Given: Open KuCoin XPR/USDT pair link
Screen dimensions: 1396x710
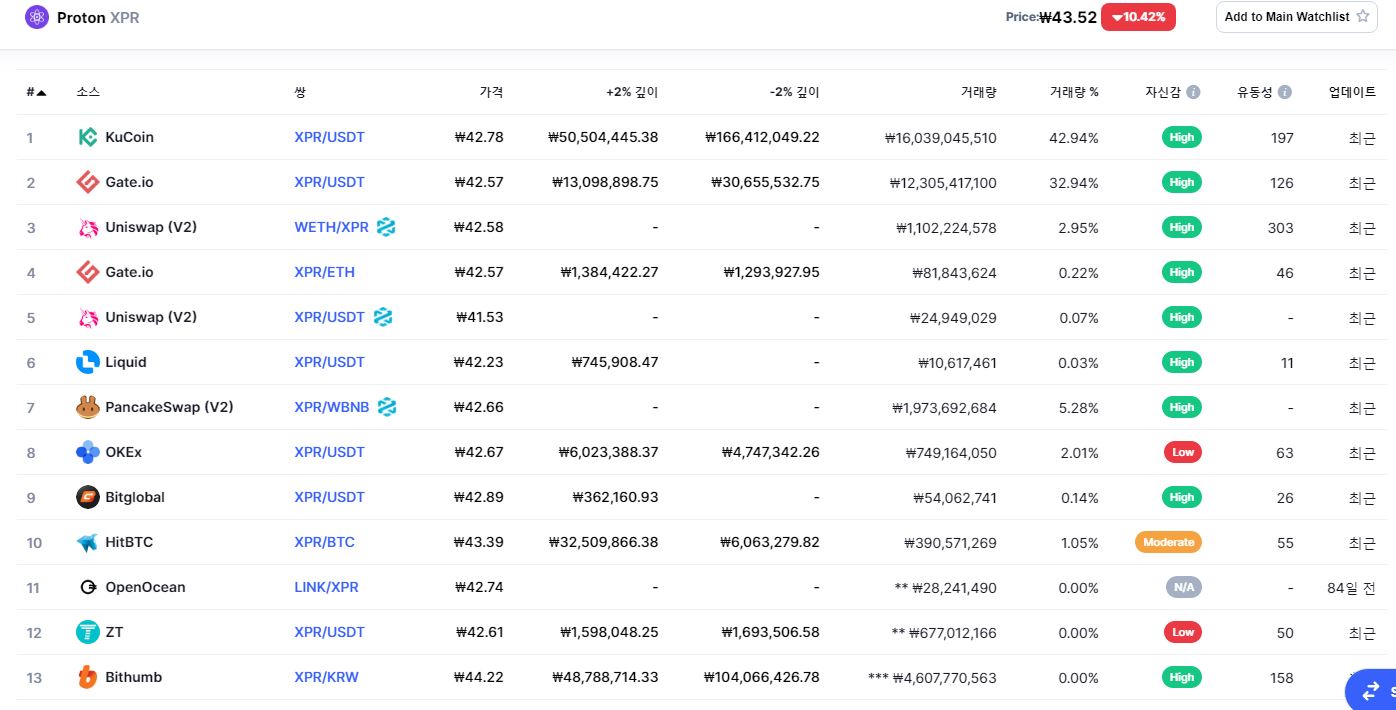Looking at the screenshot, I should [x=329, y=137].
